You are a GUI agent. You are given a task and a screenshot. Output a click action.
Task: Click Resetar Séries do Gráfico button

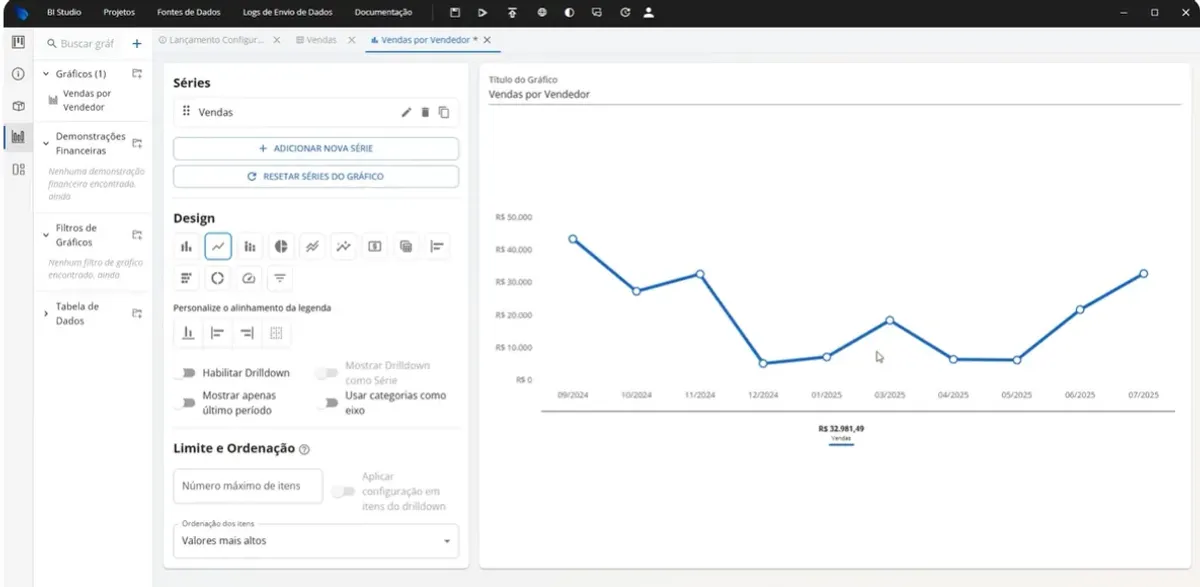(316, 176)
